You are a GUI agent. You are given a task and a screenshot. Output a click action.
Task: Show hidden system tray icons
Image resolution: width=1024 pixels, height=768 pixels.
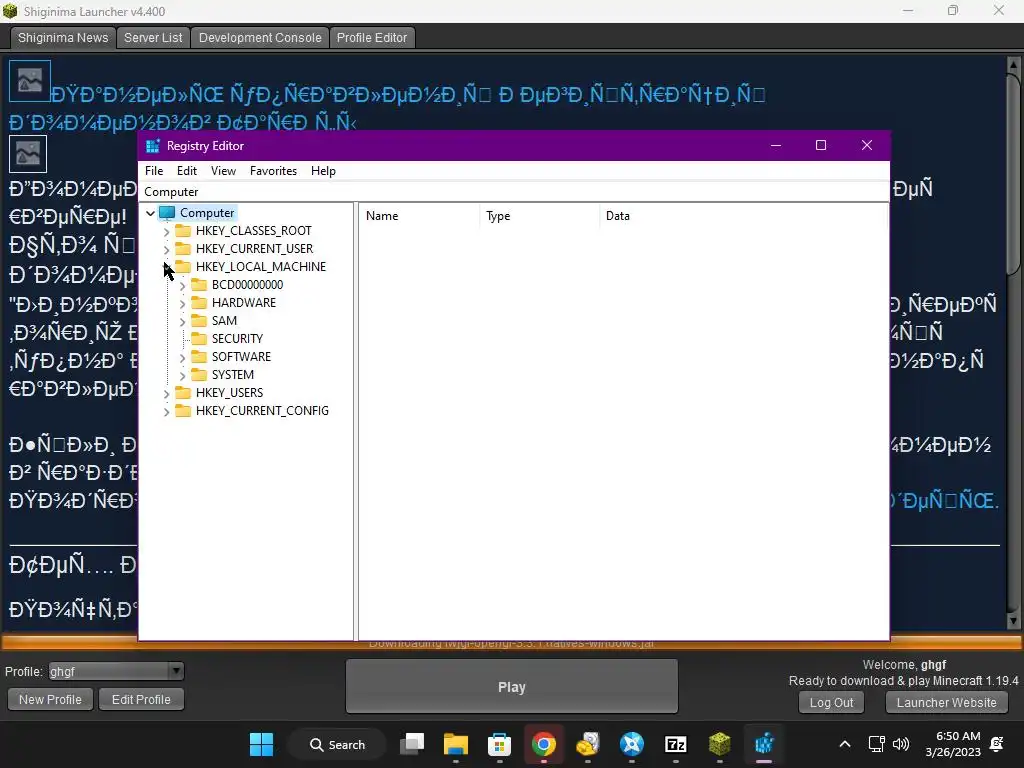[x=844, y=744]
